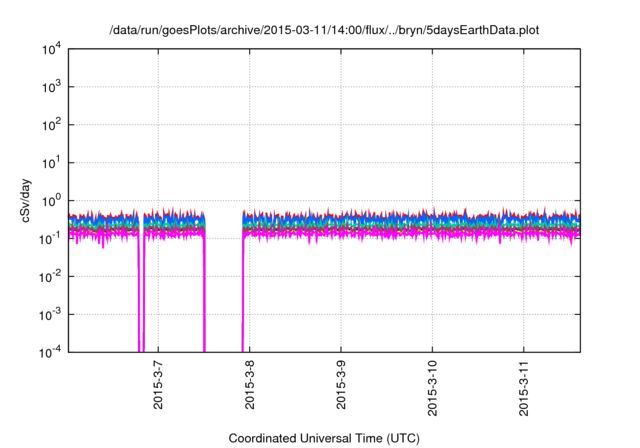Click the y-axis tick label 10^3

(x=51, y=87)
